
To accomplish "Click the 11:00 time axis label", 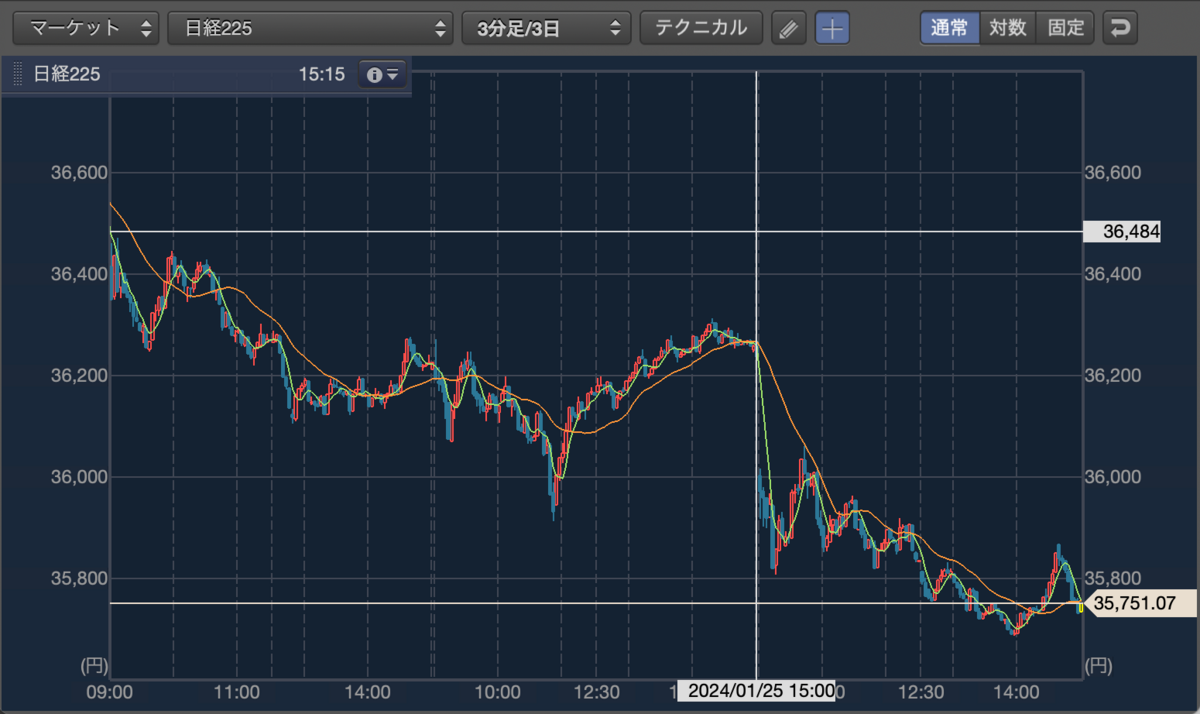I will point(238,691).
